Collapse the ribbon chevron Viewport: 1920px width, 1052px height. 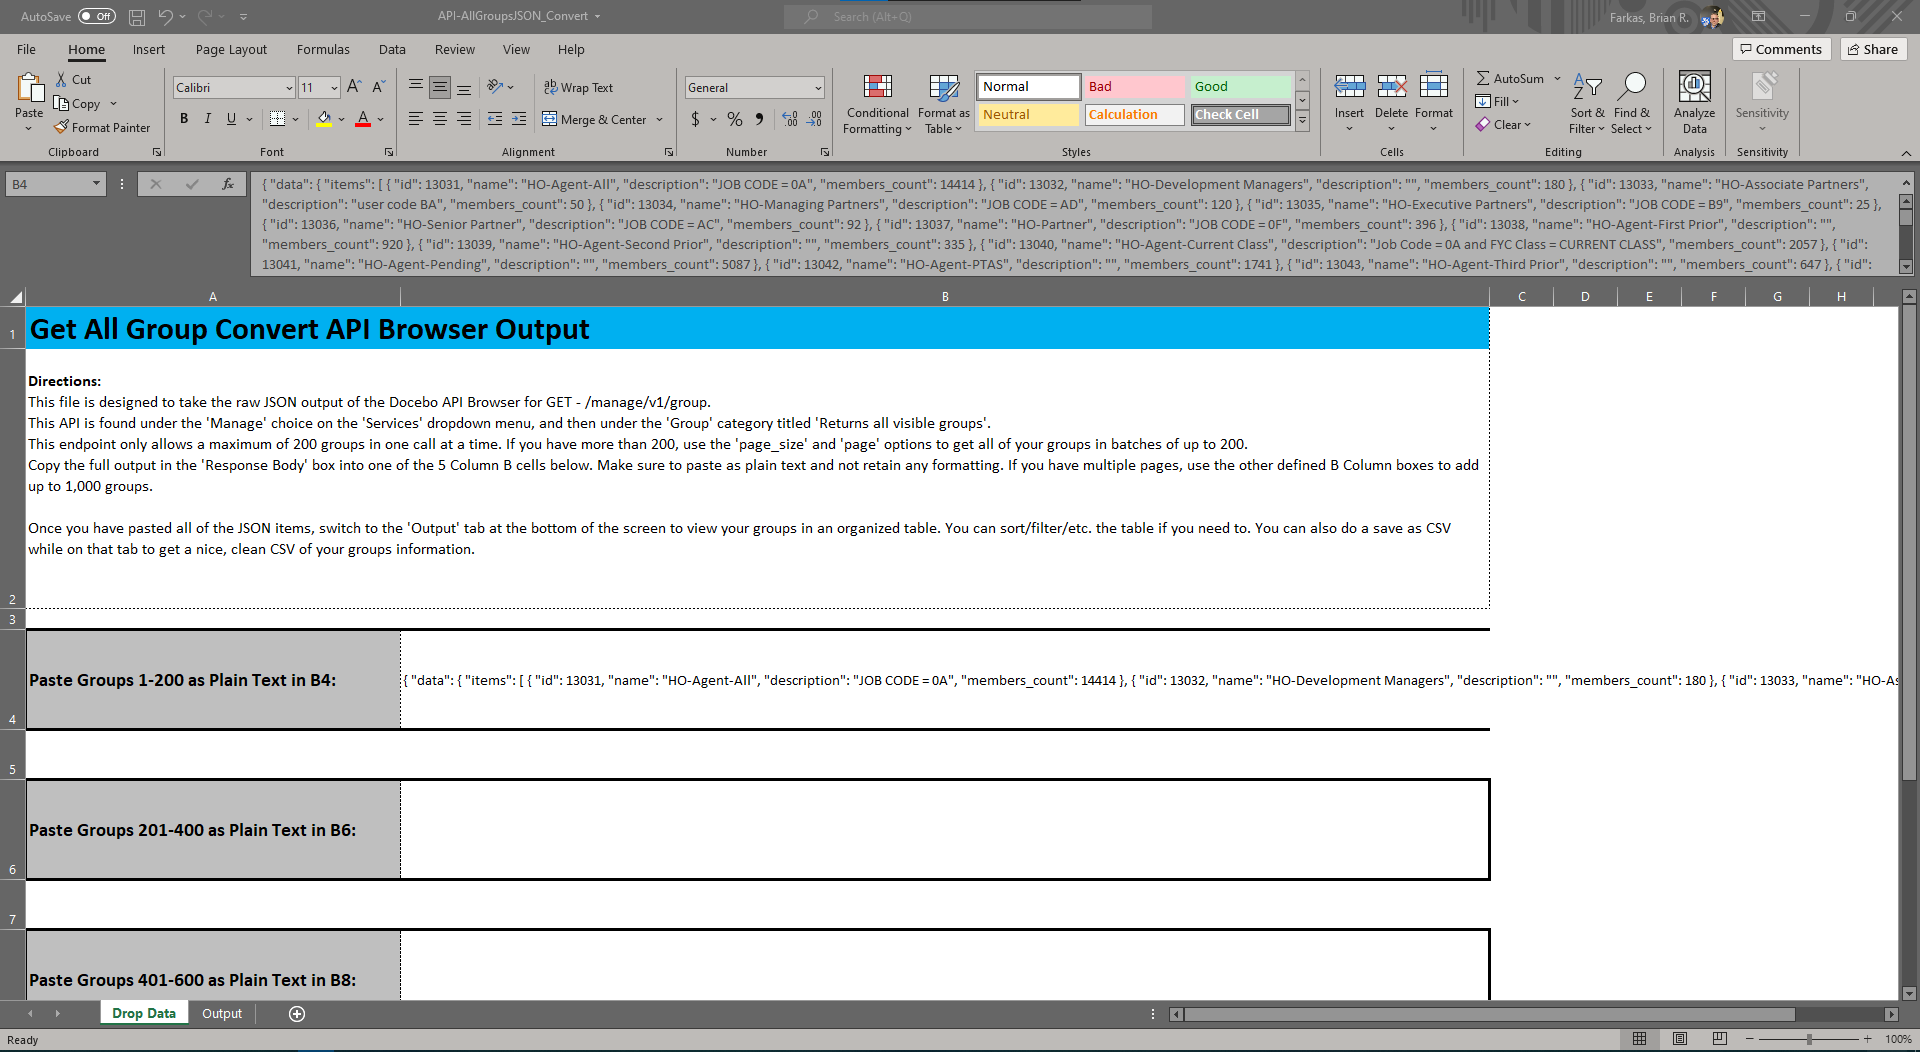tap(1906, 153)
